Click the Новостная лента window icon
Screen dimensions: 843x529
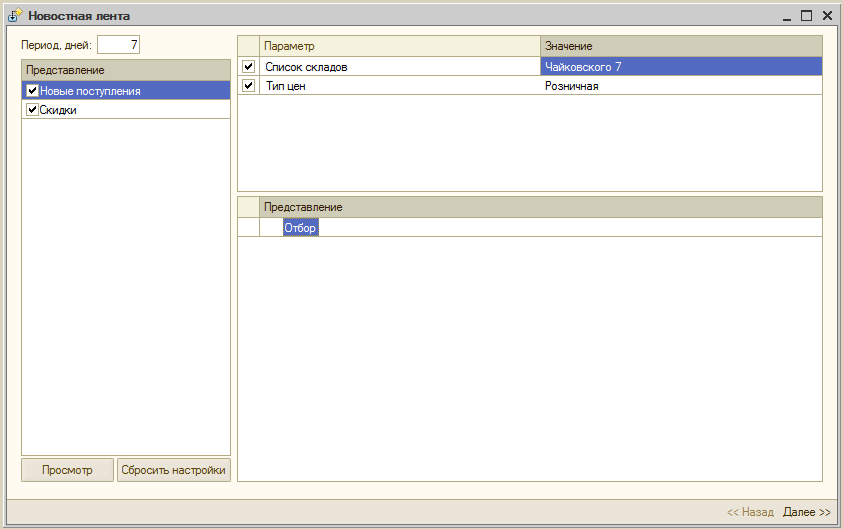pyautogui.click(x=15, y=16)
